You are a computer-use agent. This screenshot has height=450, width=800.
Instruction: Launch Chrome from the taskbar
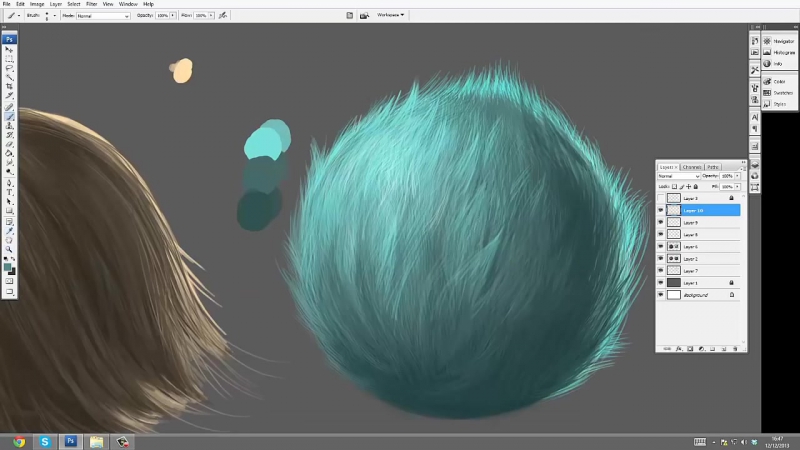(19, 440)
